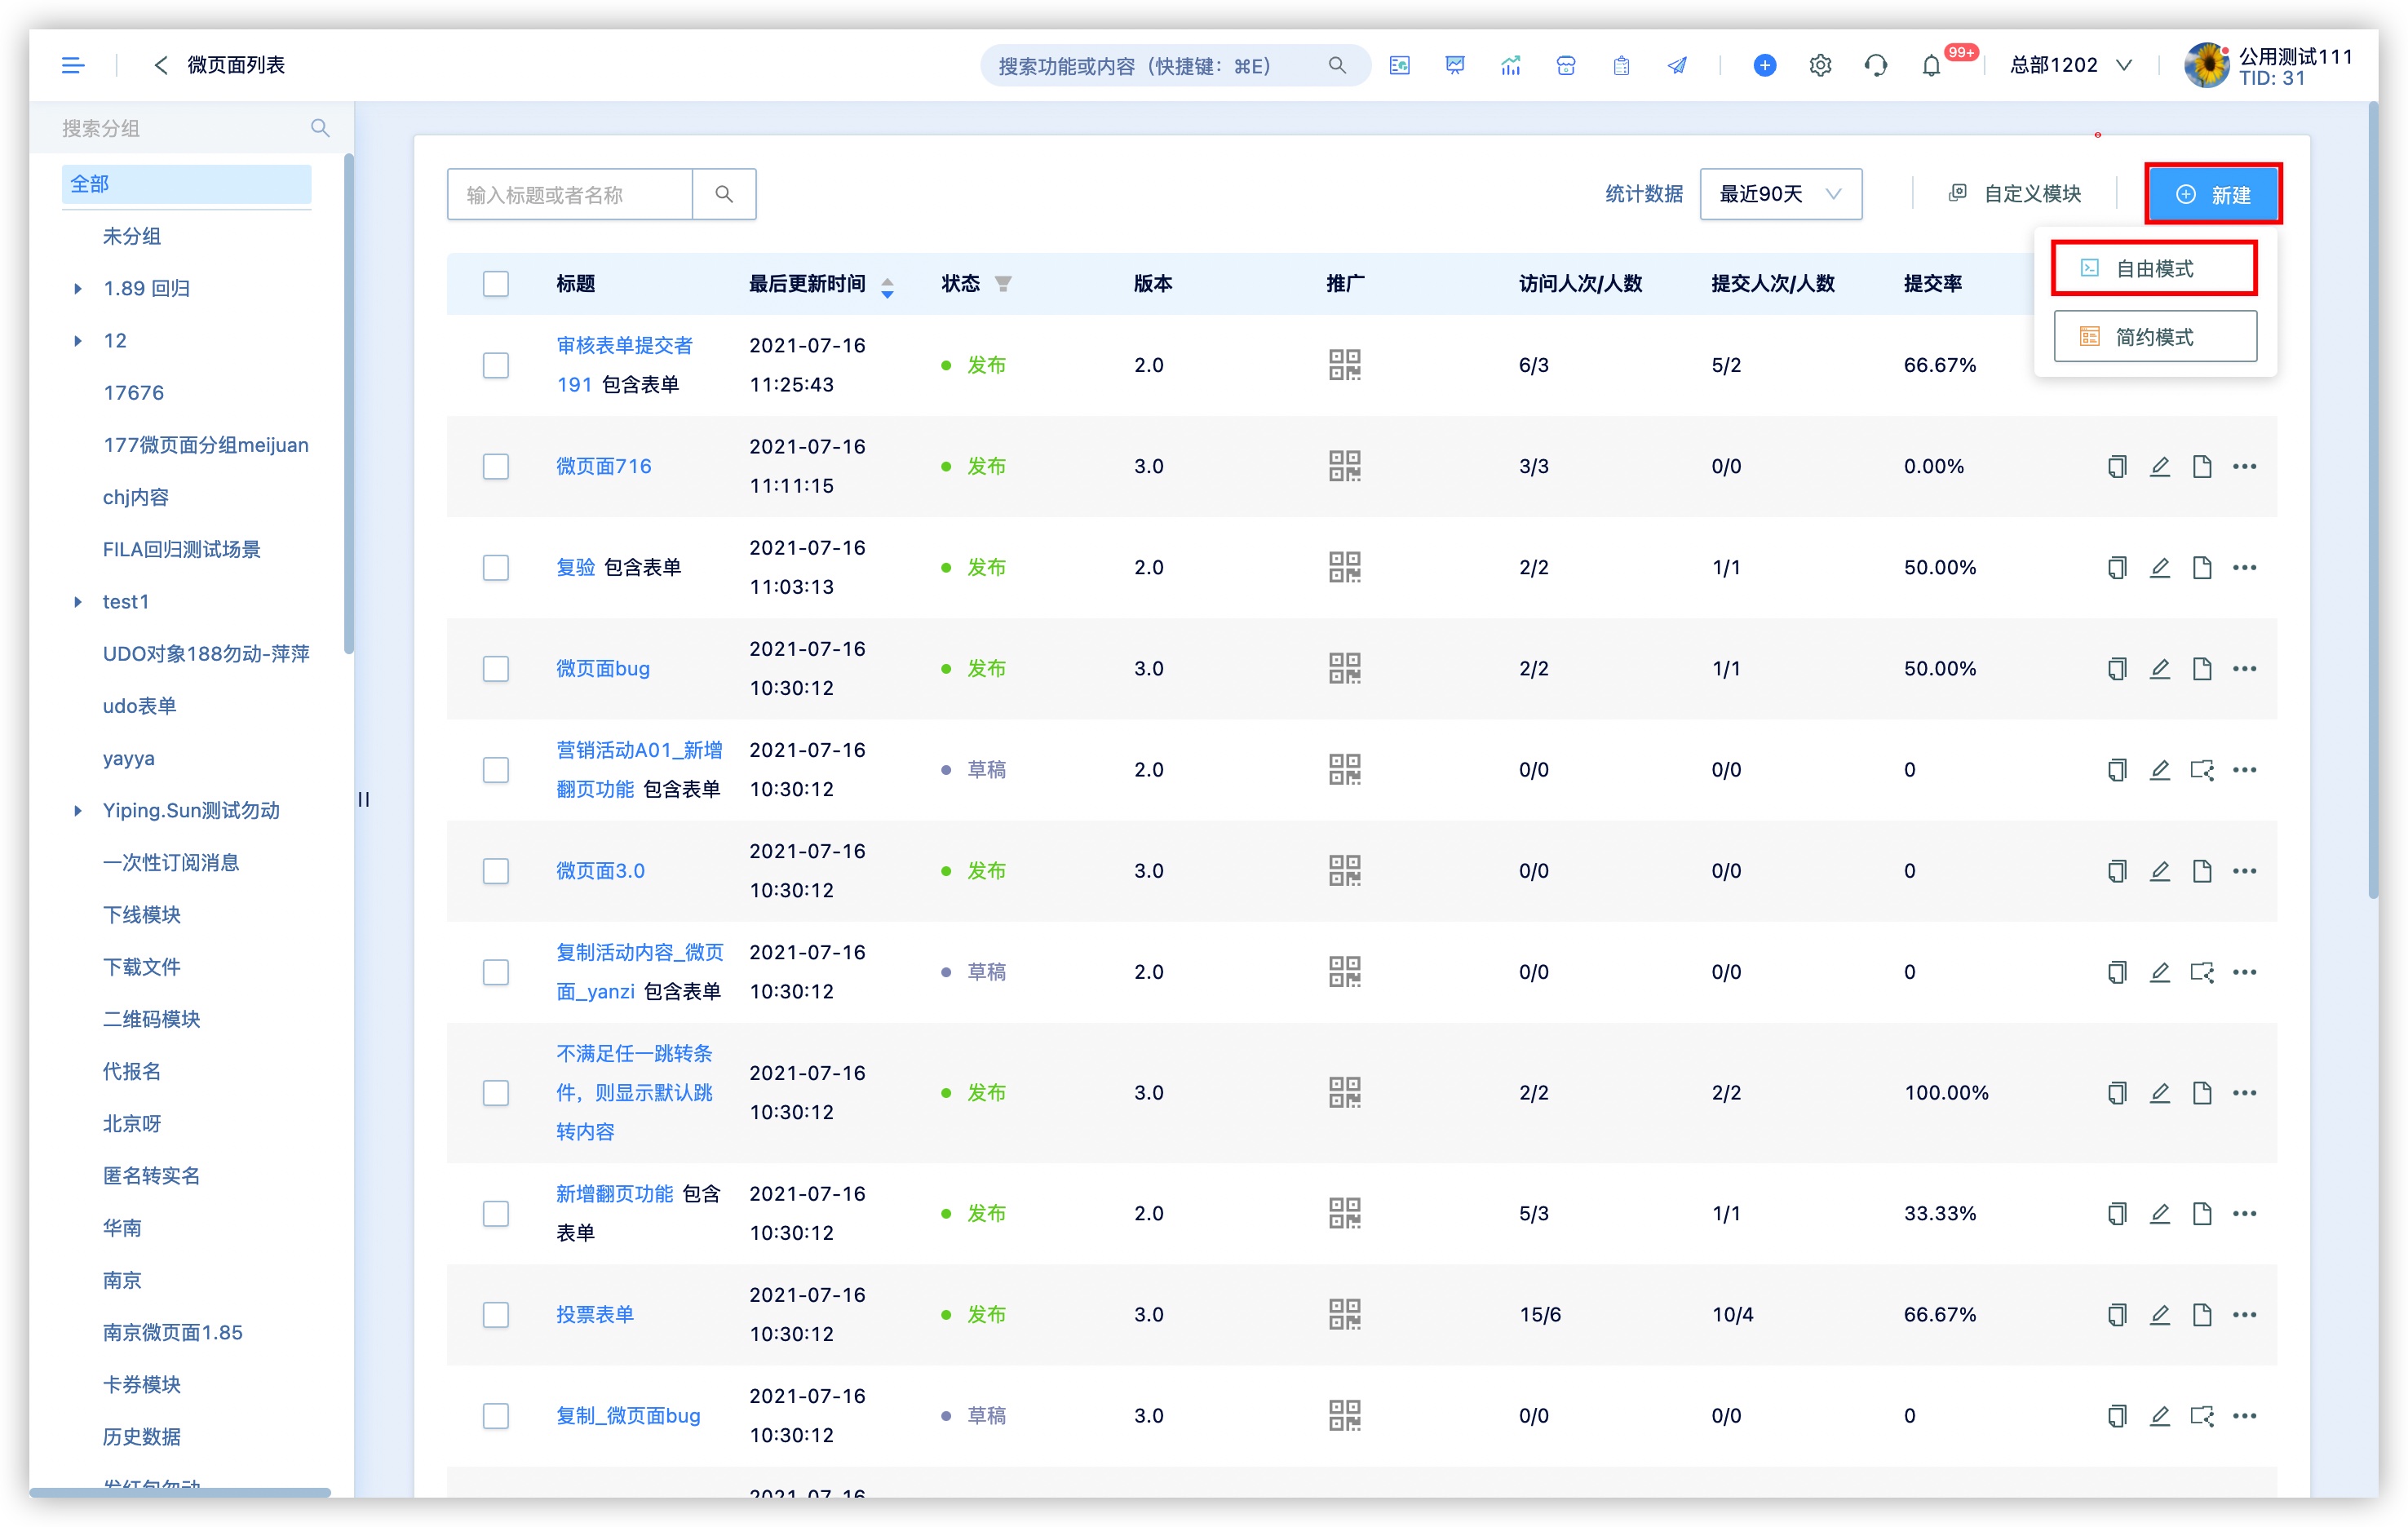This screenshot has height=1527, width=2408.
Task: Select checkbox for 微页面bug row
Action: [x=495, y=668]
